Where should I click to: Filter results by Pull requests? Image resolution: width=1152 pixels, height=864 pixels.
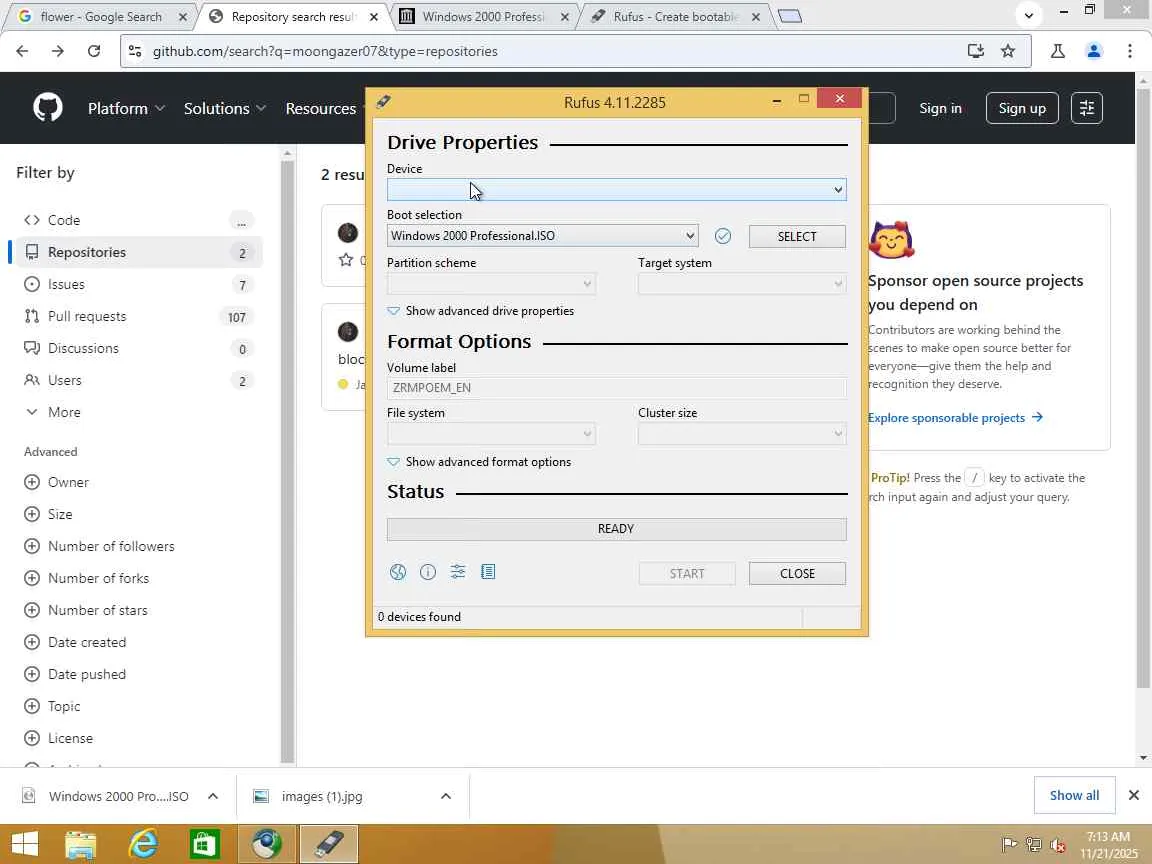[x=139, y=317]
